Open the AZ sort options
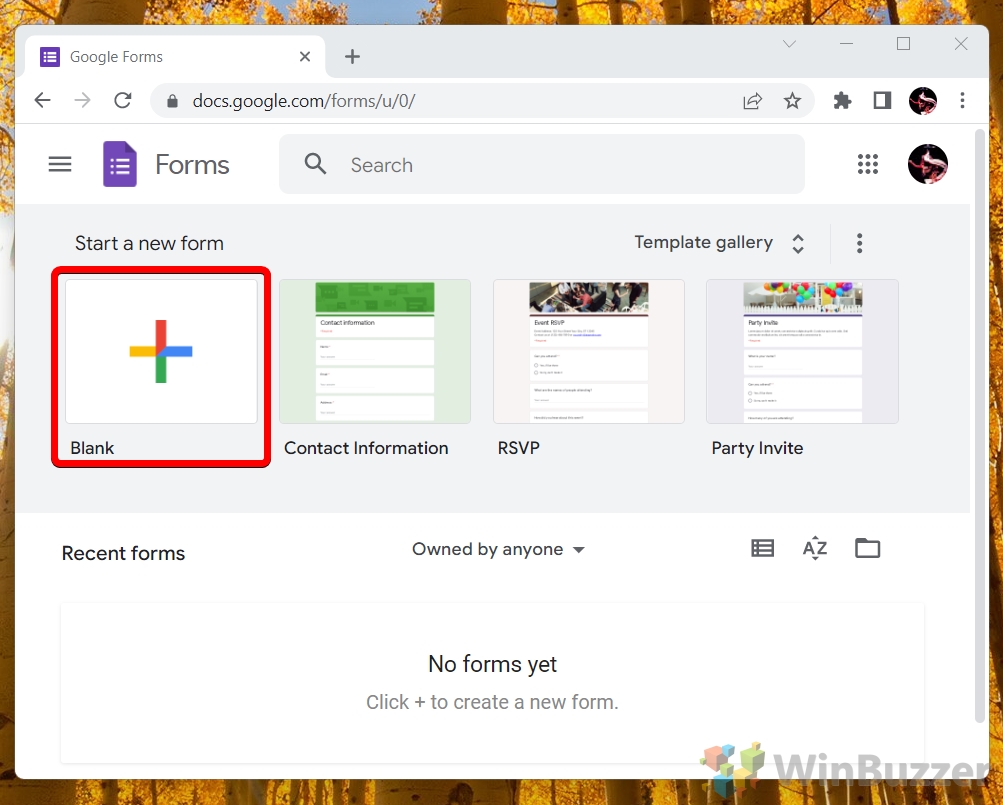The height and width of the screenshot is (805, 1003). [x=815, y=549]
